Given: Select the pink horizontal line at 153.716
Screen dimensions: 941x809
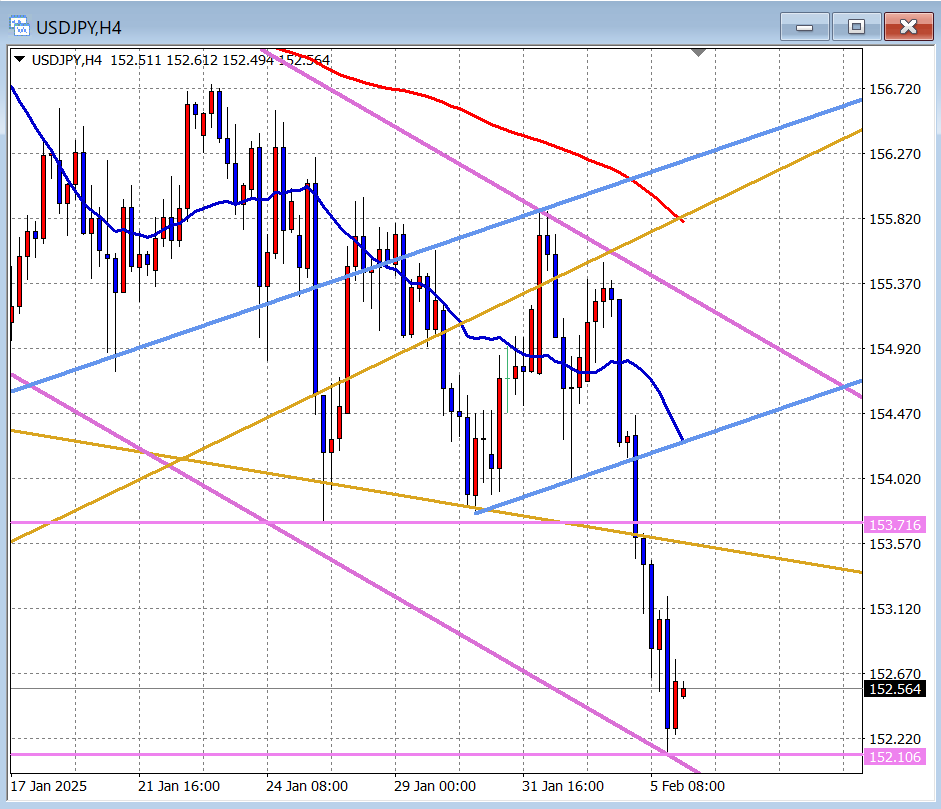Looking at the screenshot, I should (x=300, y=522).
